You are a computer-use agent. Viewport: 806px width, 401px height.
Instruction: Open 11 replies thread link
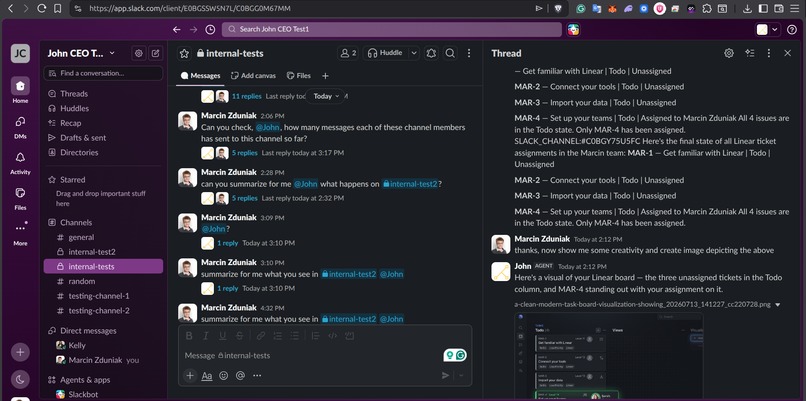(246, 96)
